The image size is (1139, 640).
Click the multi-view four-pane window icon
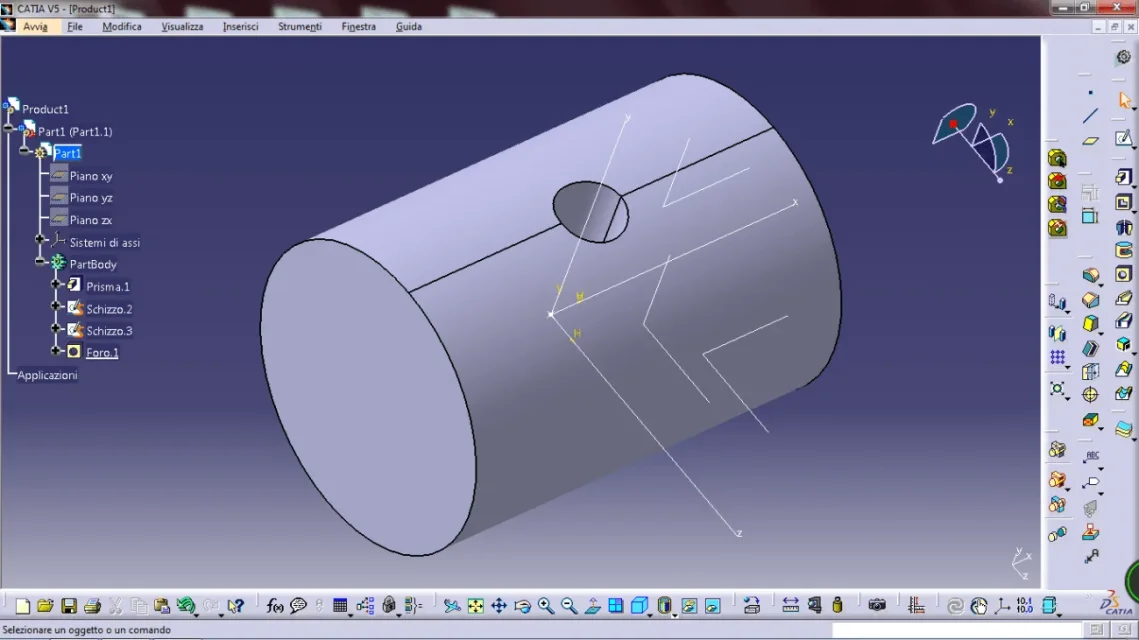click(616, 606)
